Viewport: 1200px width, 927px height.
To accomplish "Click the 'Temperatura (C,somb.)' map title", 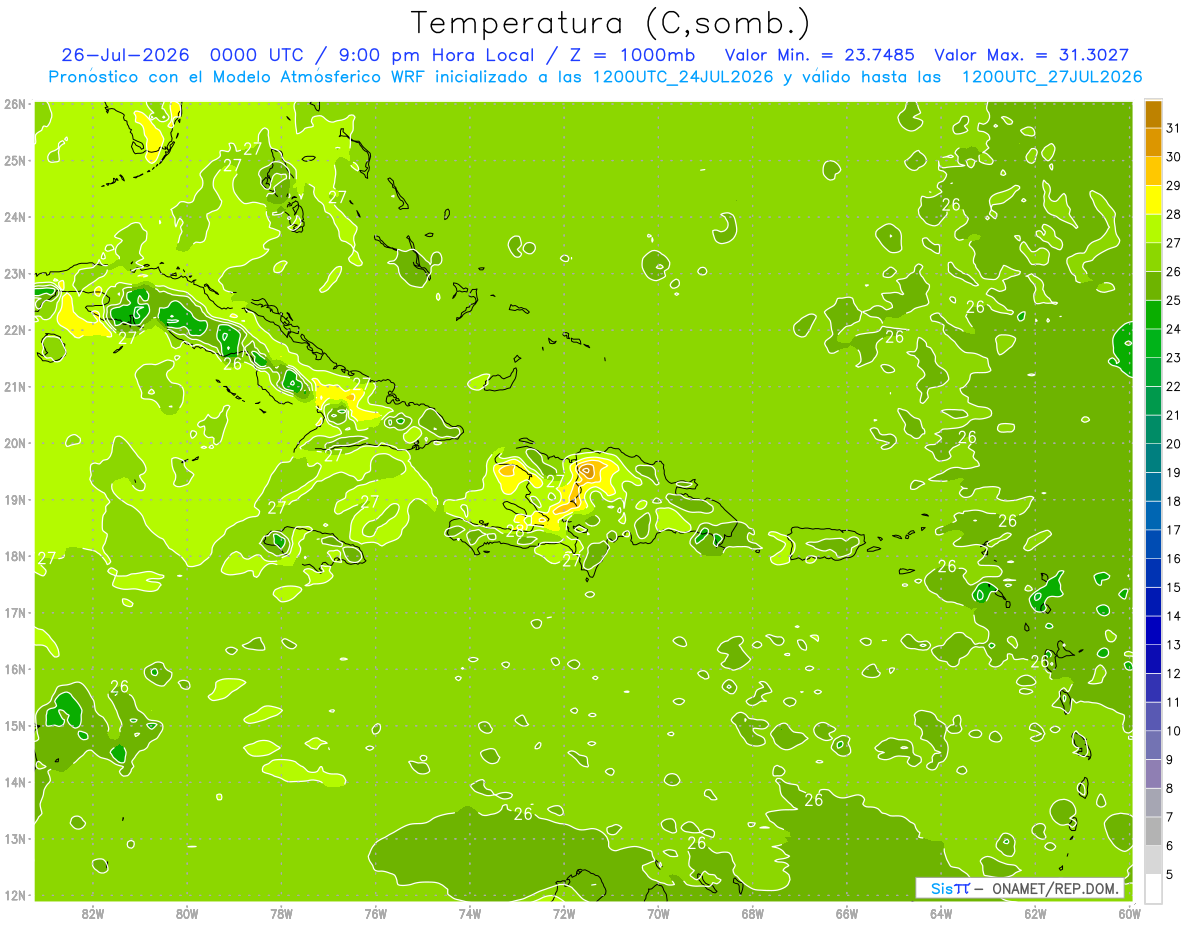I will coord(611,24).
